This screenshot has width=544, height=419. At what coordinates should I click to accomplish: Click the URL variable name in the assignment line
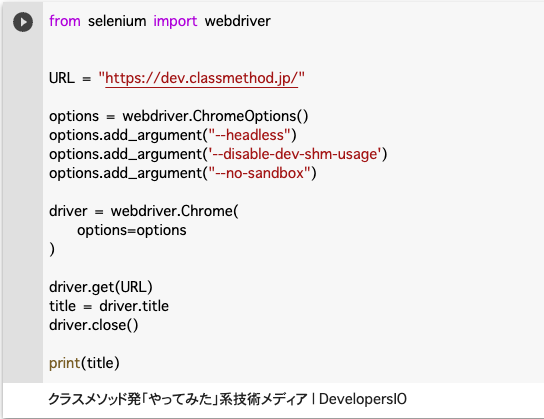[62, 78]
